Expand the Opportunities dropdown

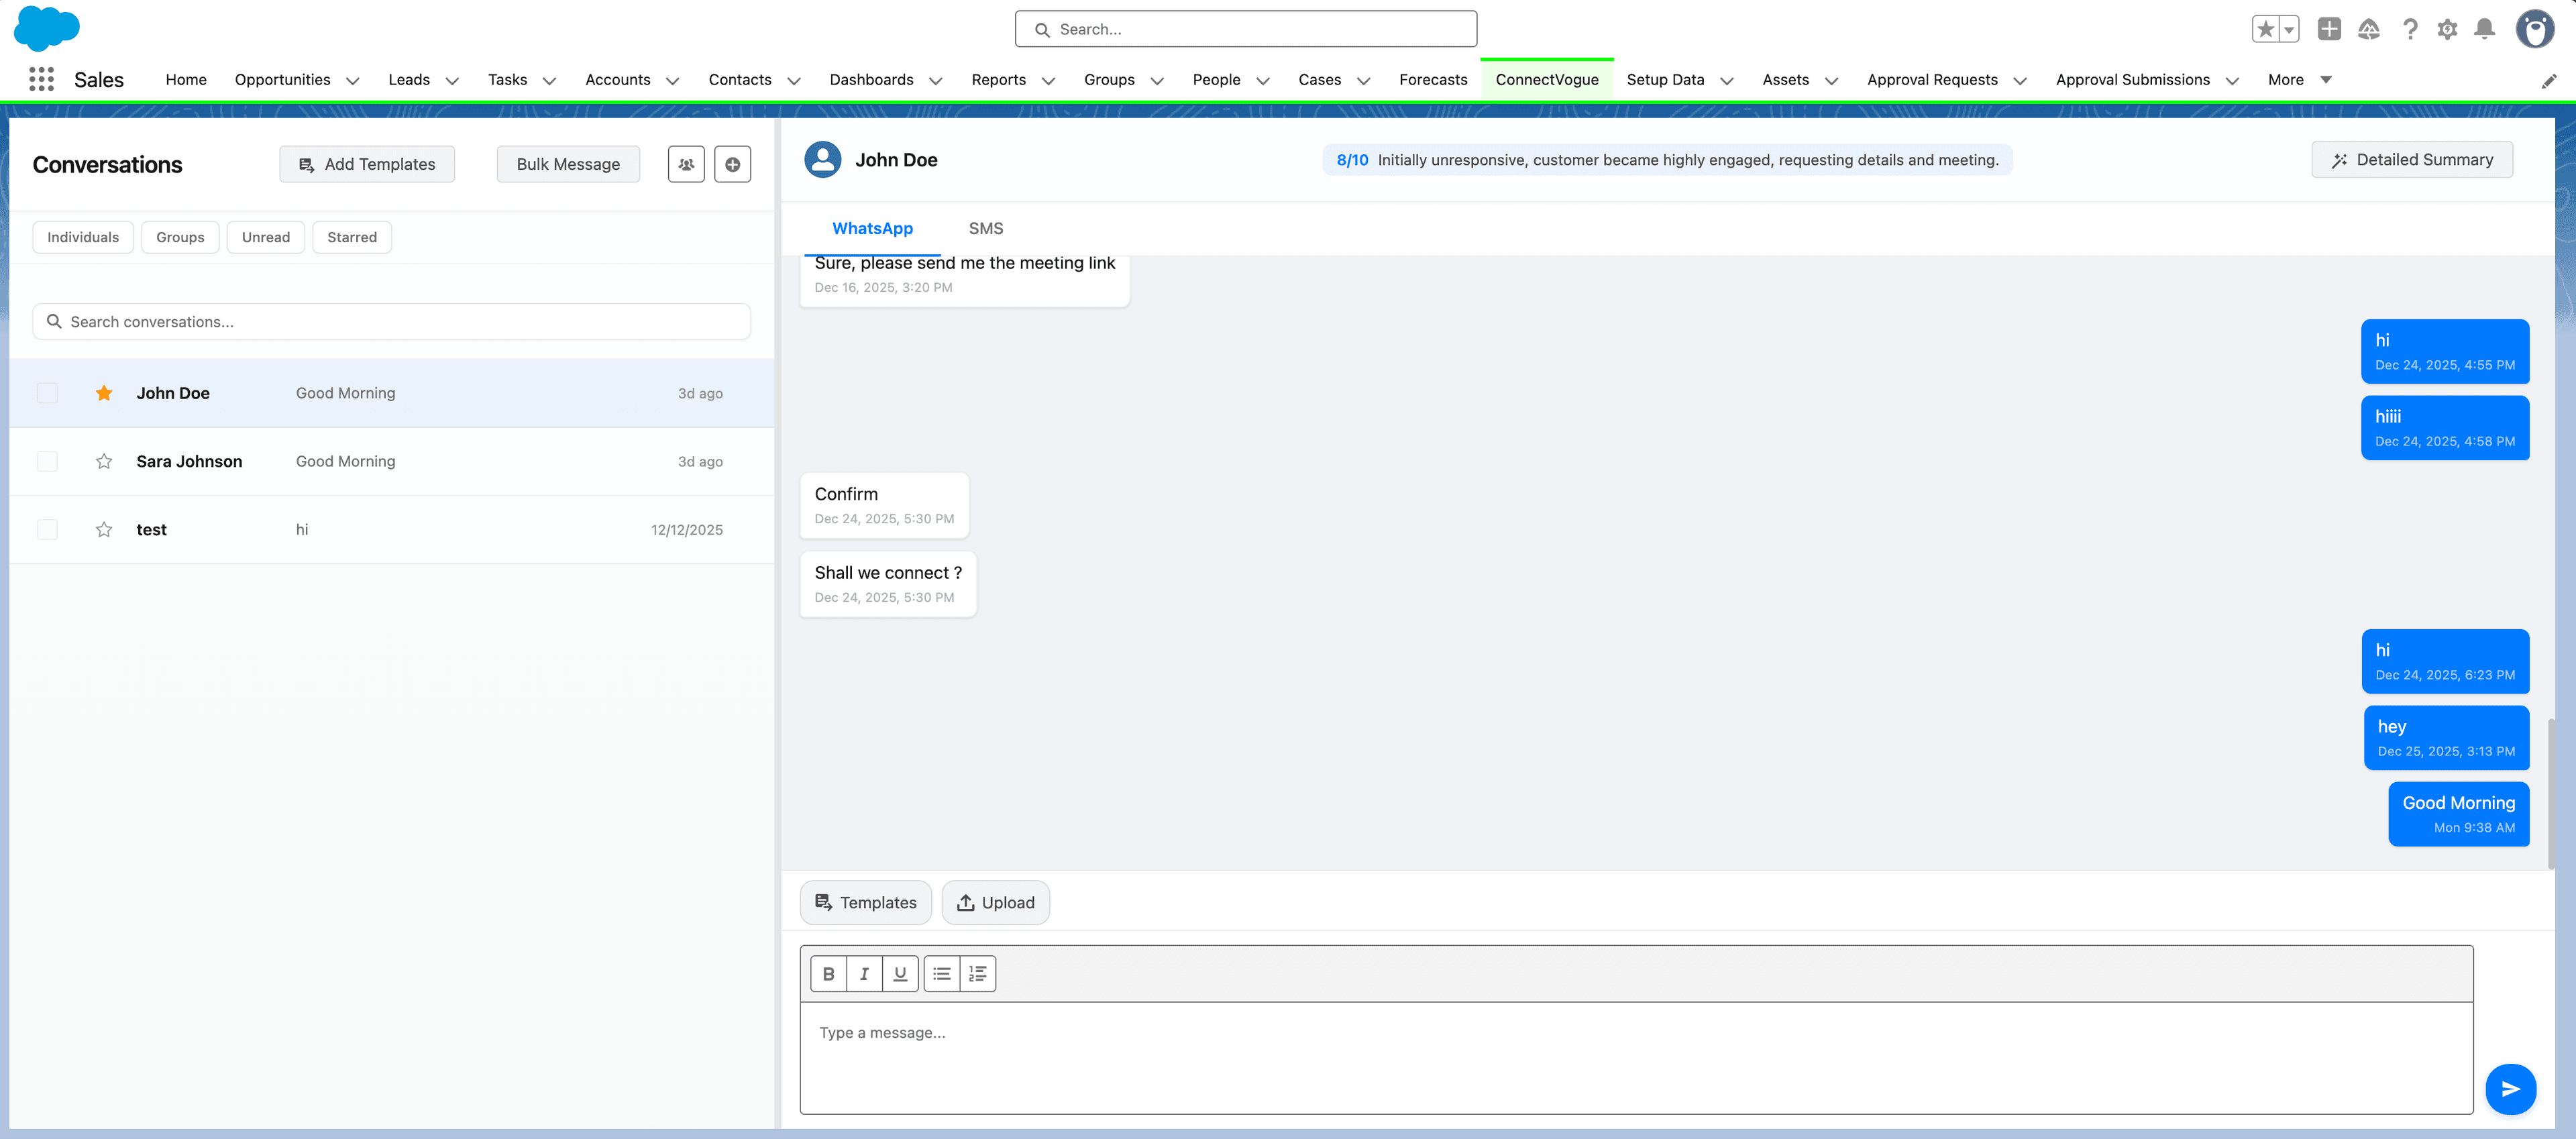tap(352, 80)
